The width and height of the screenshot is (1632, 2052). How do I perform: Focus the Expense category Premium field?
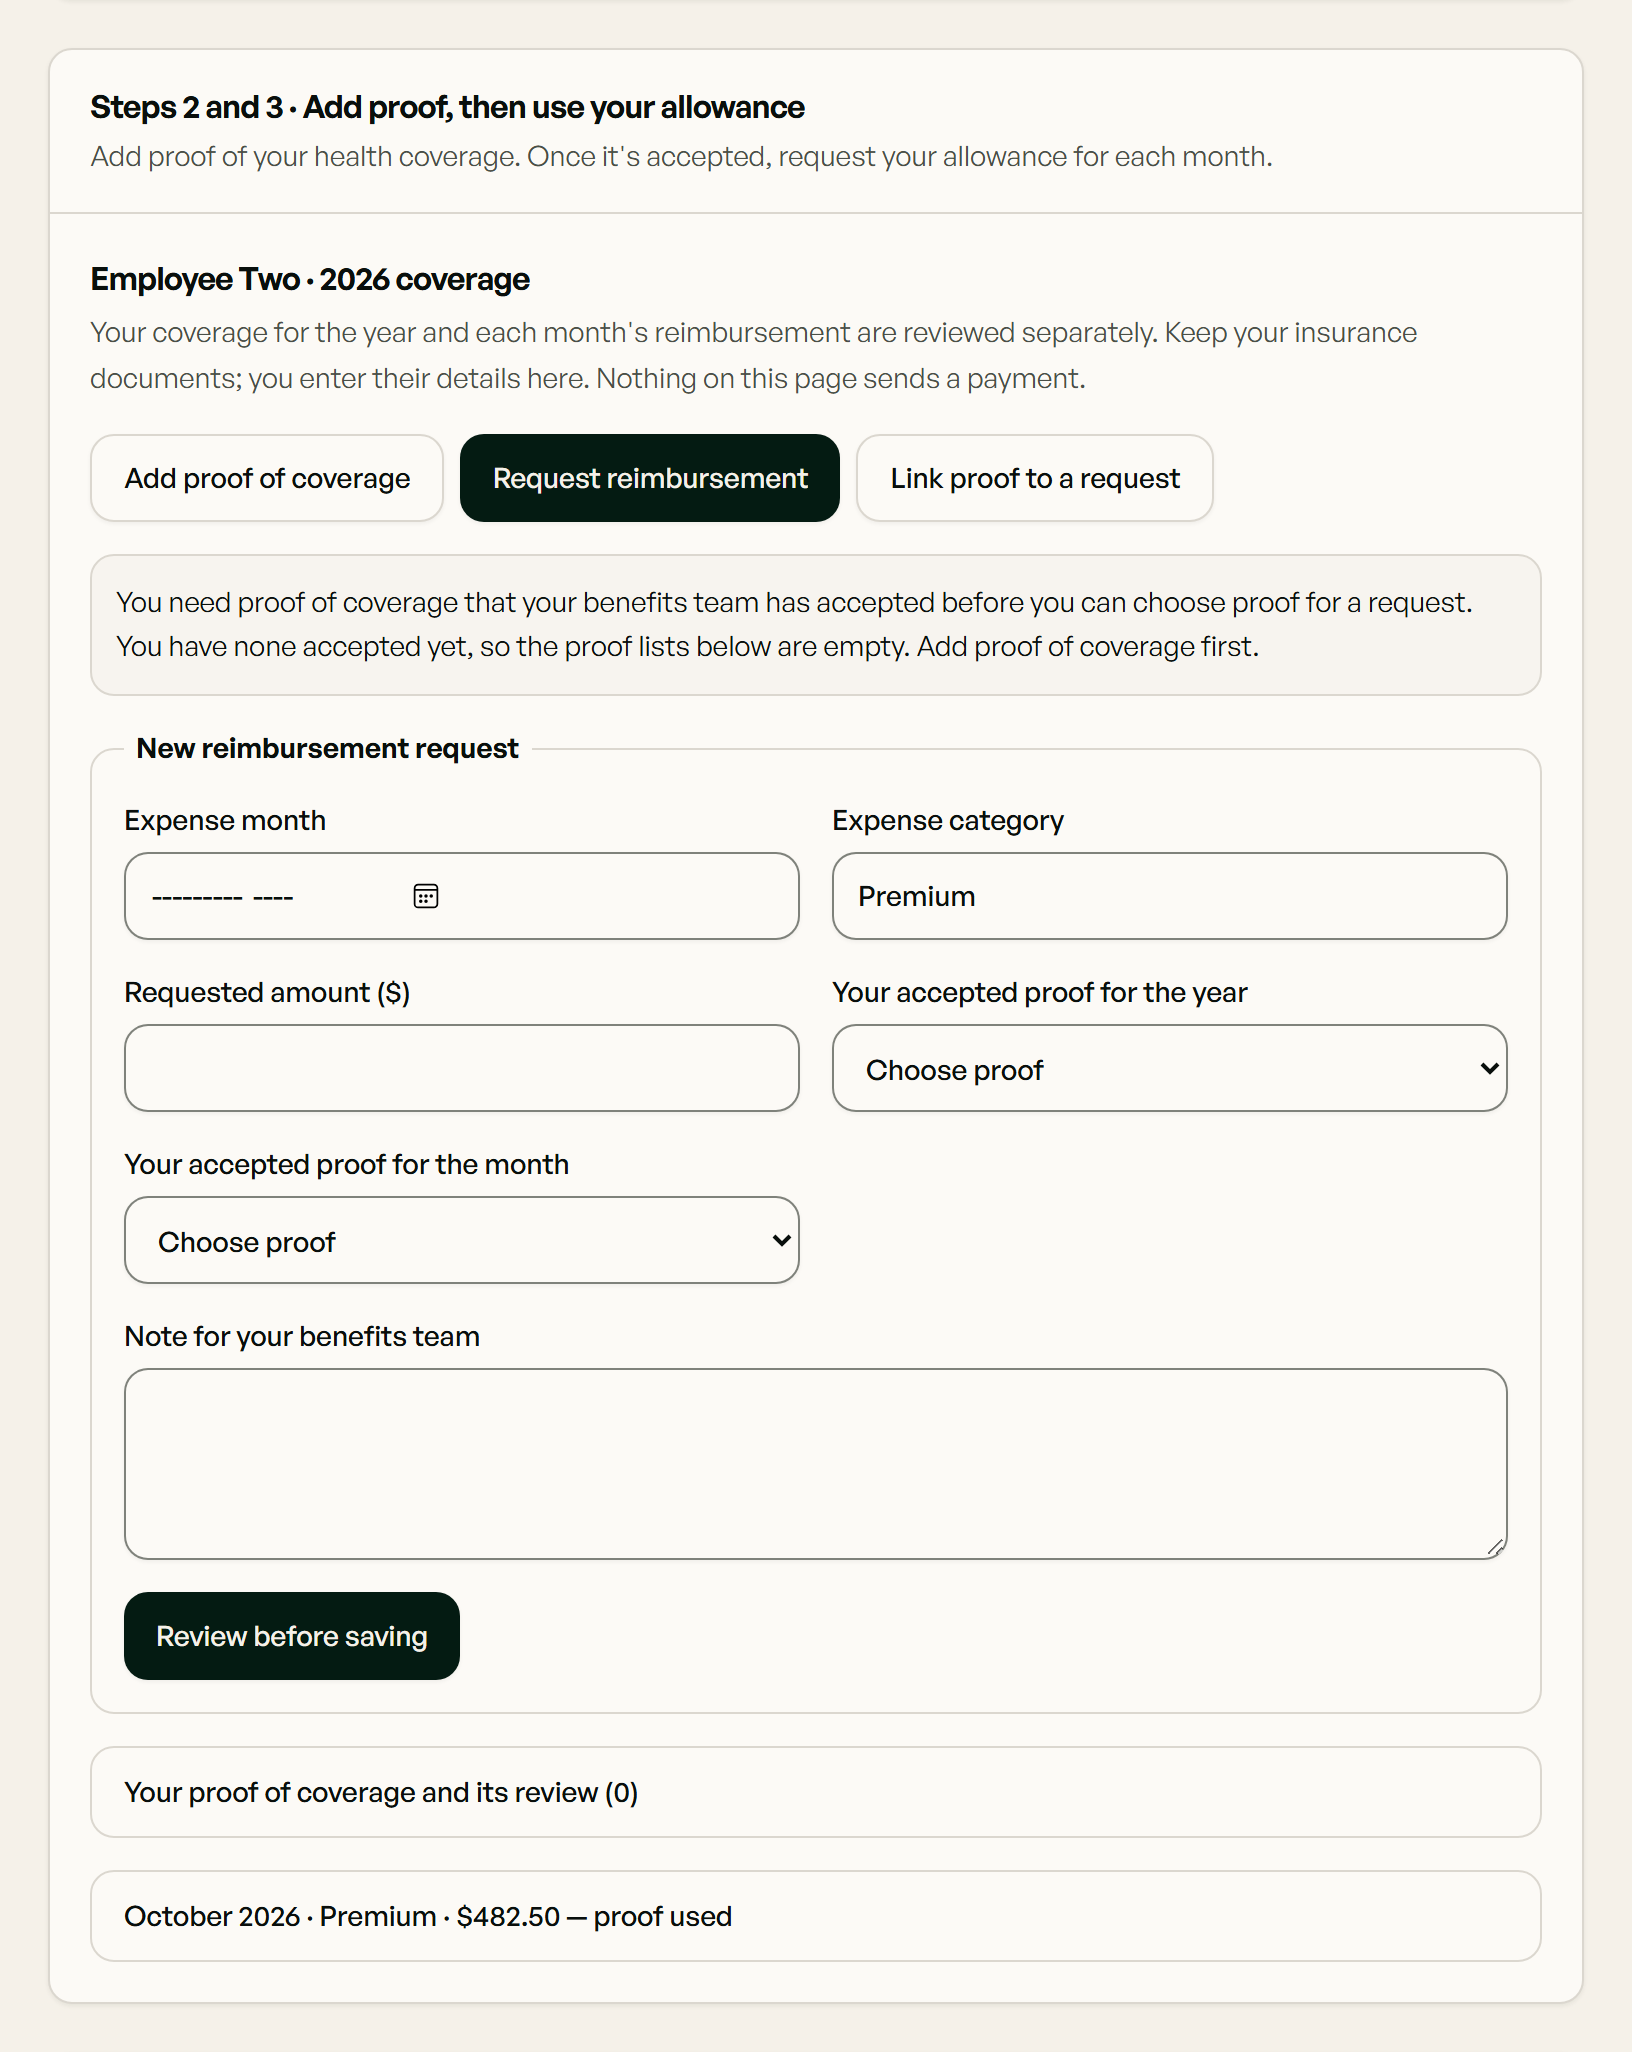pyautogui.click(x=1170, y=896)
